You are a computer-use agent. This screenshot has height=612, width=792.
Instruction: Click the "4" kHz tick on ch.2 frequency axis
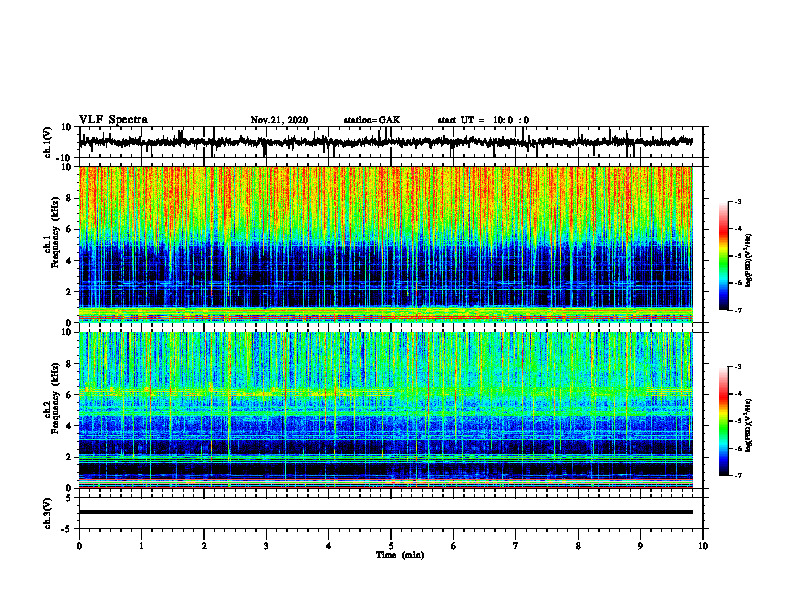(x=69, y=426)
